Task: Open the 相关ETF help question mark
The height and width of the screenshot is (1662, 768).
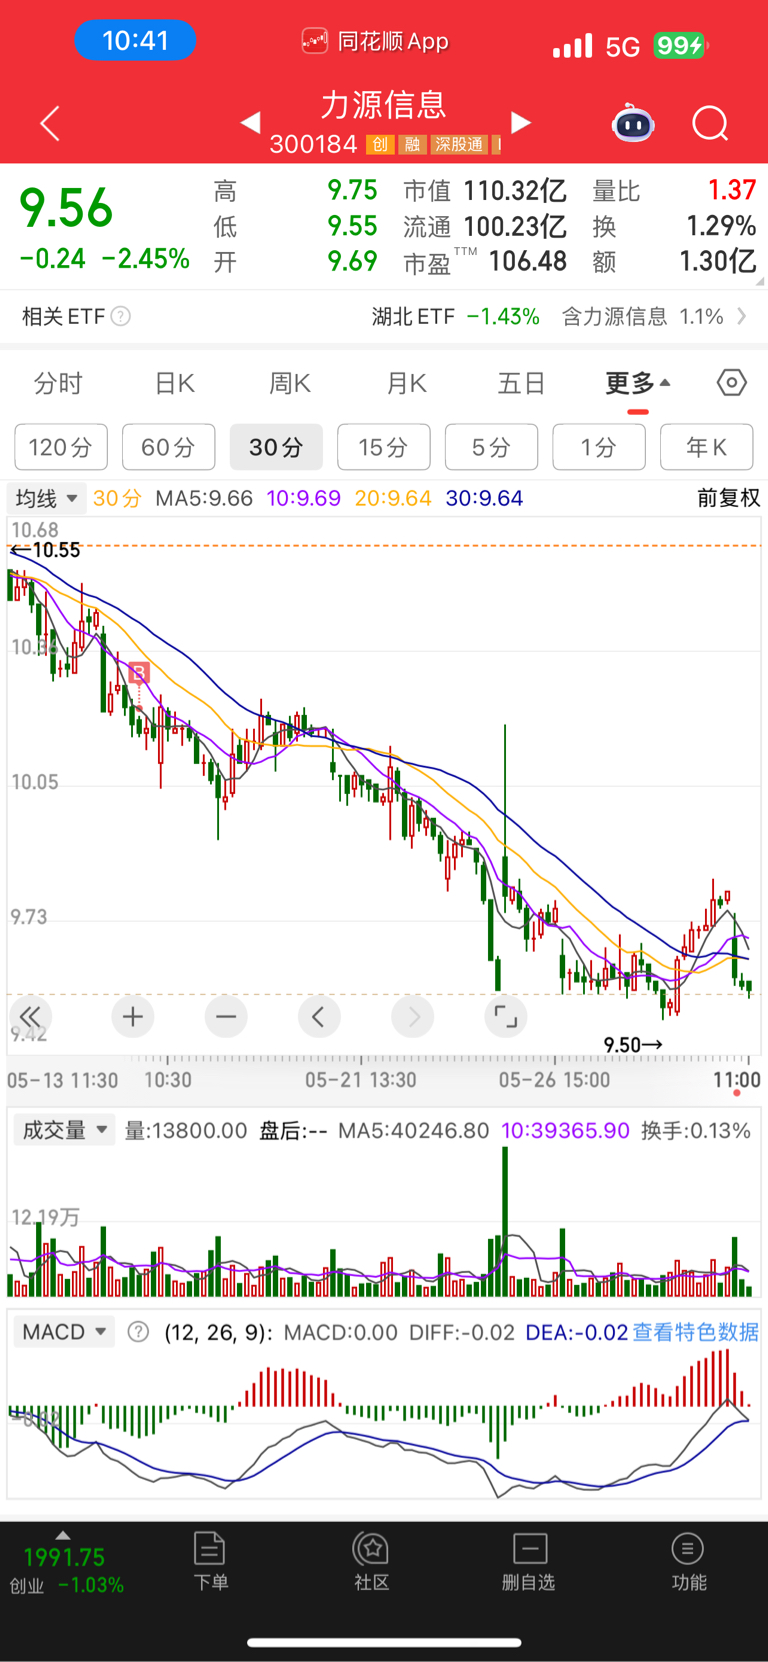Action: coord(121,317)
